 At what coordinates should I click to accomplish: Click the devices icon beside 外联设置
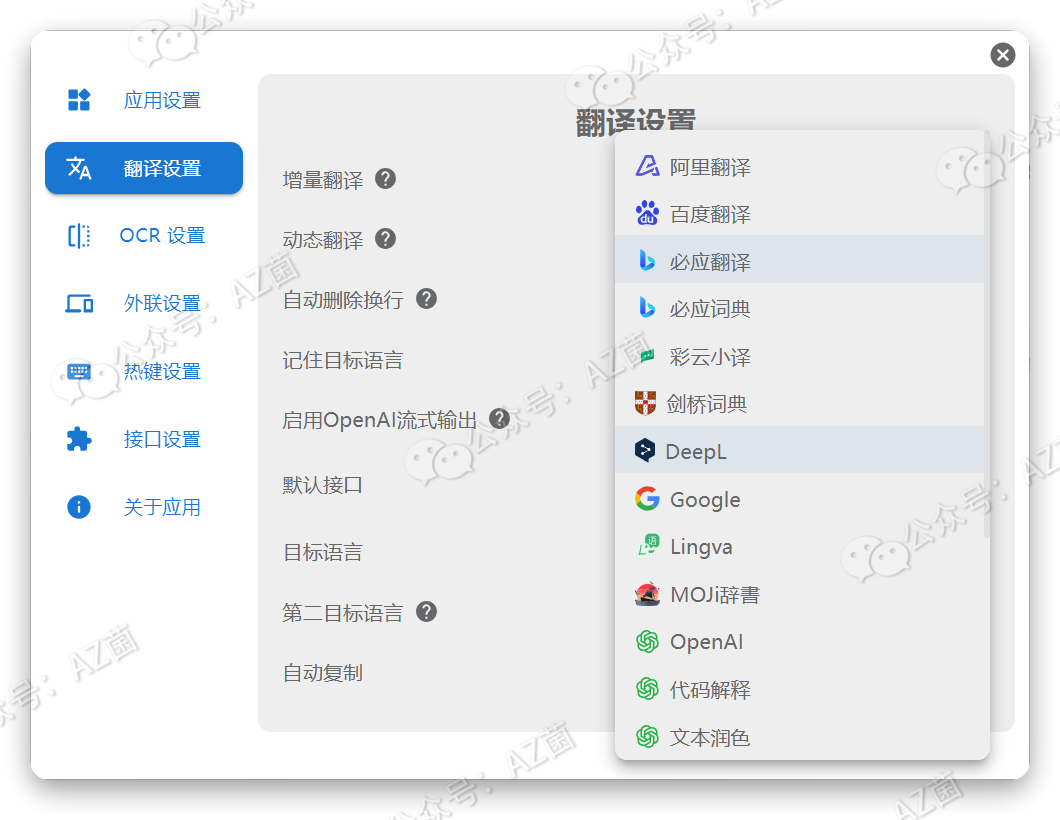[79, 304]
